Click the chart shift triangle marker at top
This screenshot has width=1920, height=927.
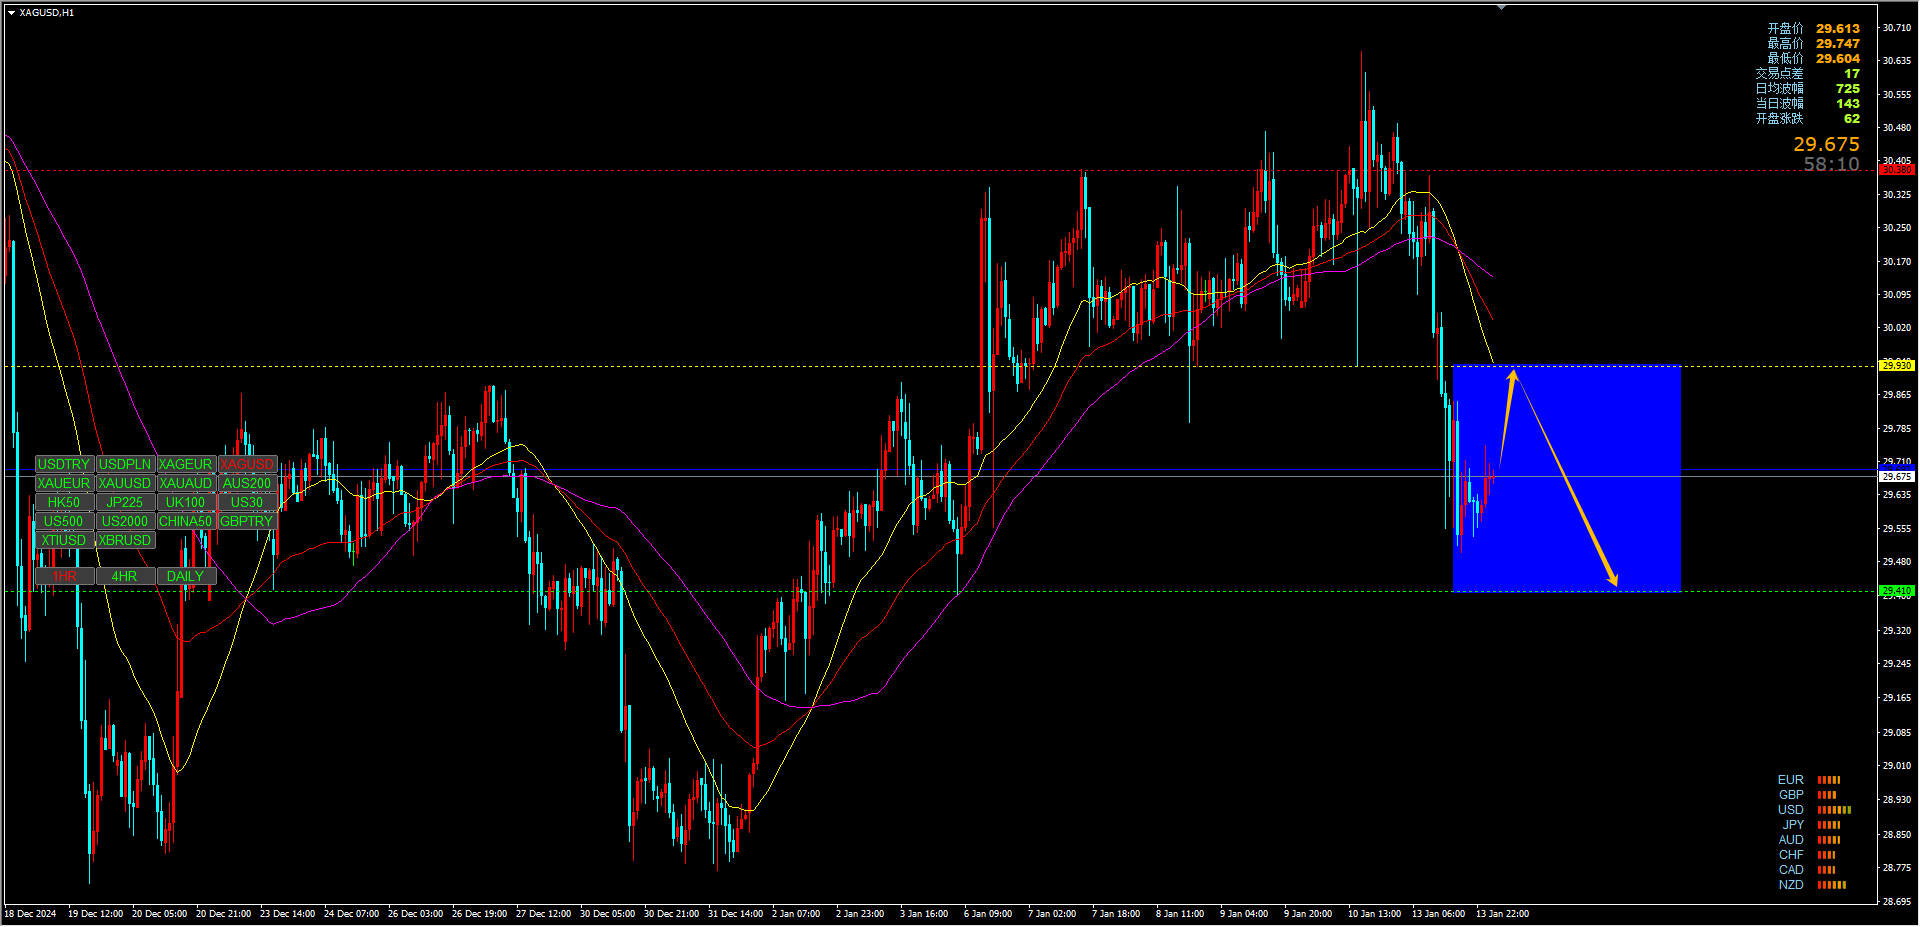1501,7
